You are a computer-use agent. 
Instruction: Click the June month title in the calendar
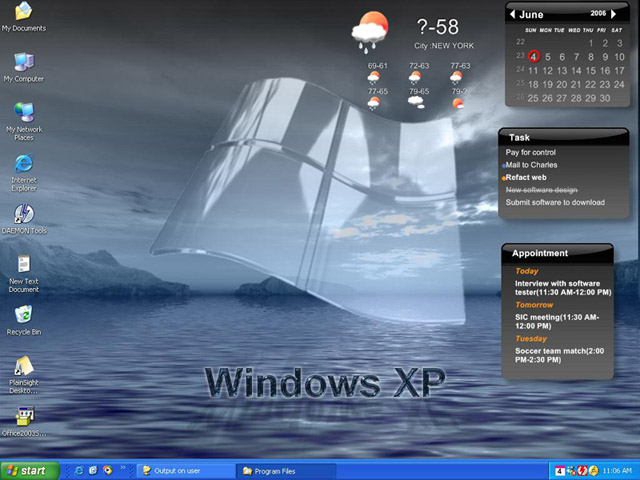(x=531, y=15)
